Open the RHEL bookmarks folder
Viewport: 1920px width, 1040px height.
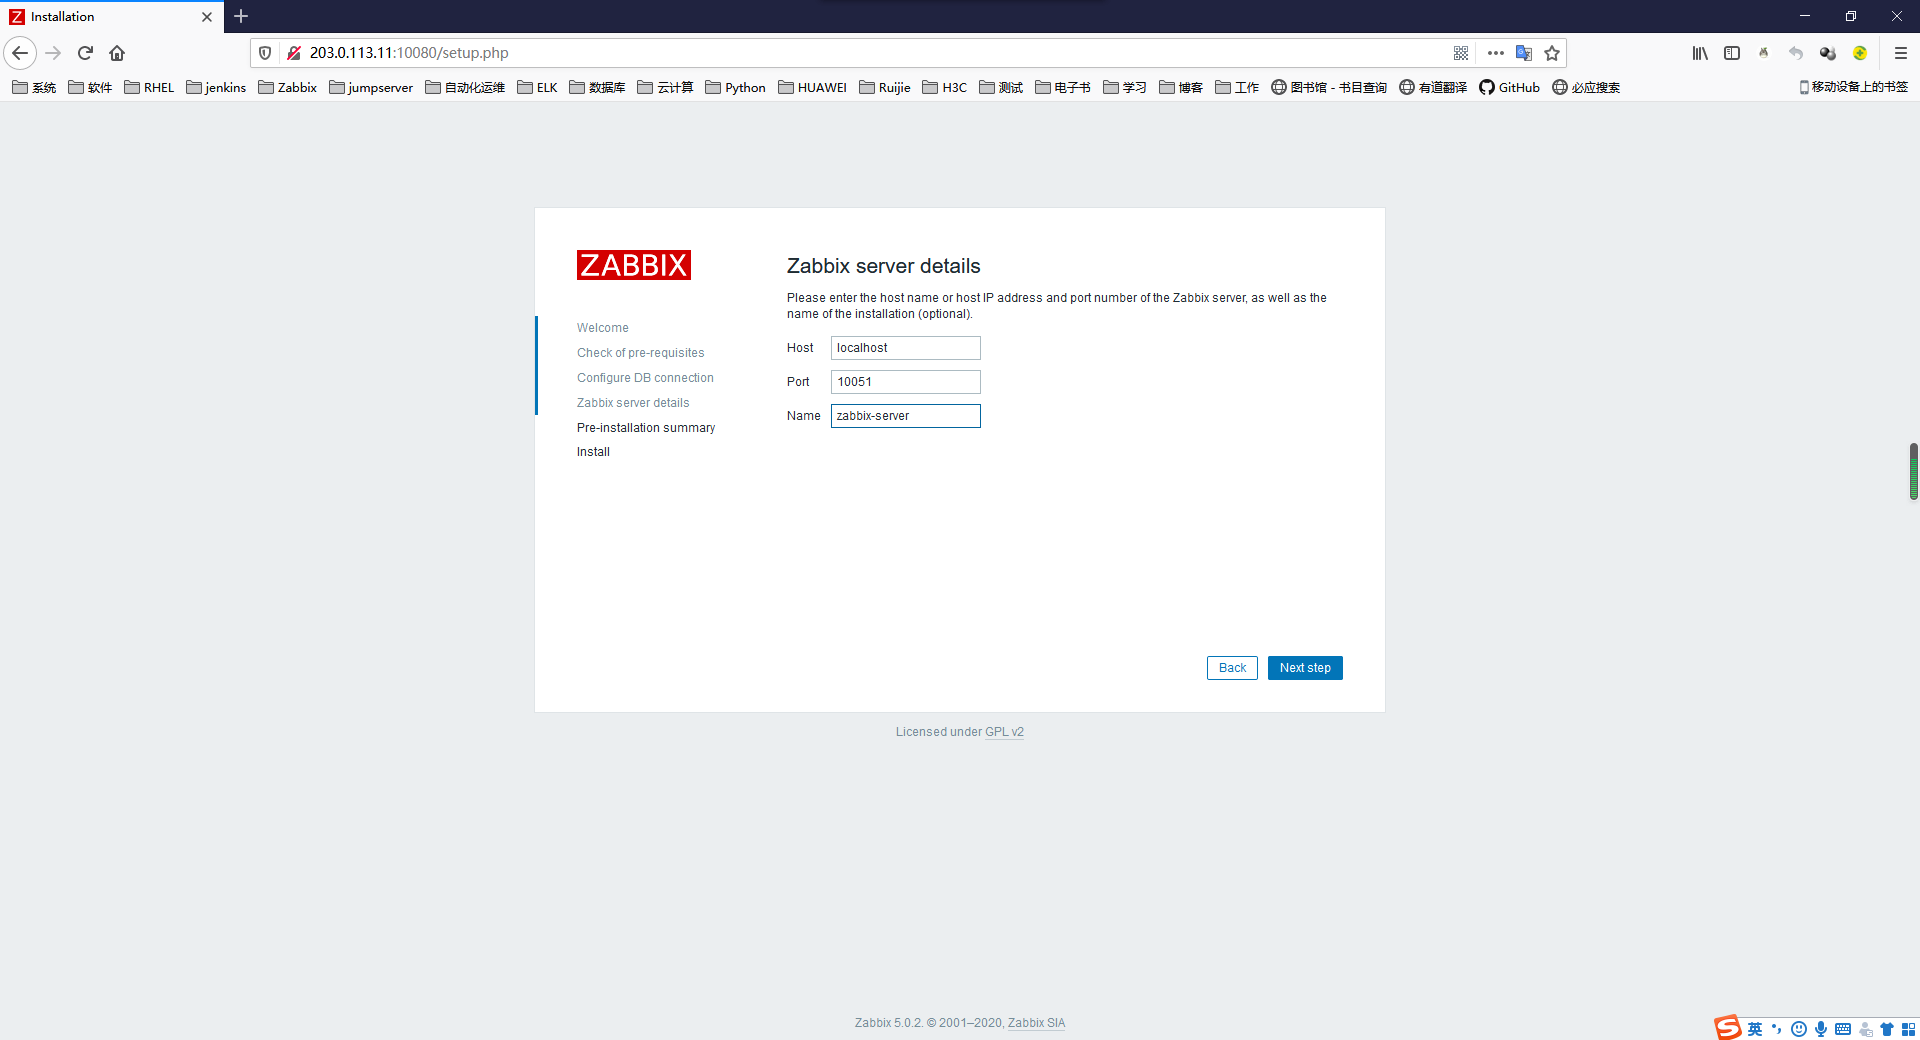149,87
